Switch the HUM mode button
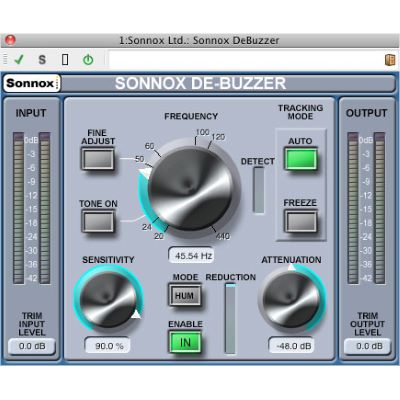400x400 pixels. pos(185,295)
